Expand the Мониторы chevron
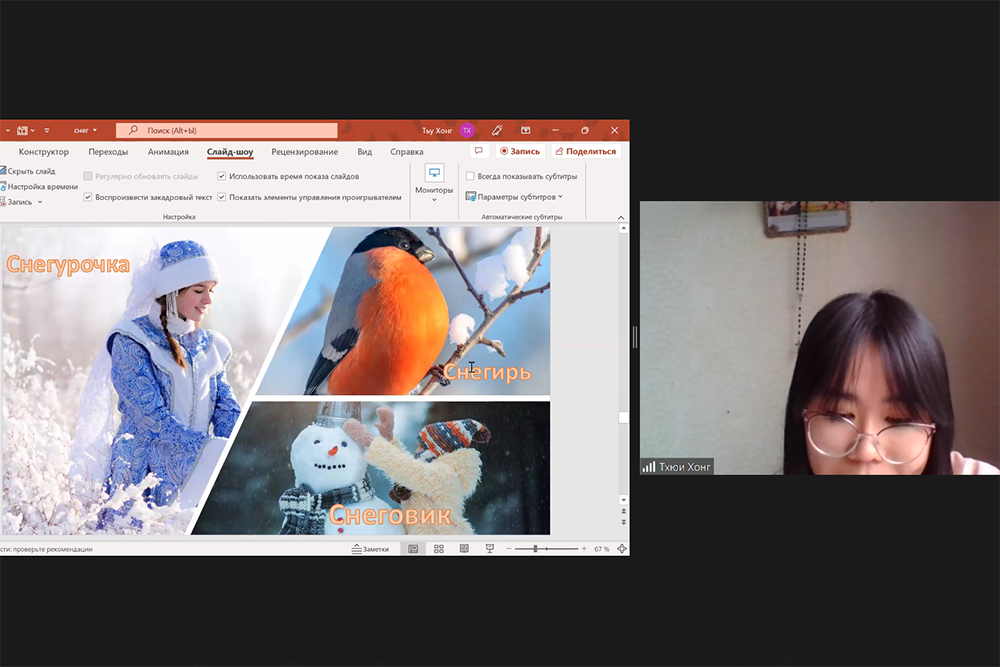The image size is (1000, 667). 434,200
